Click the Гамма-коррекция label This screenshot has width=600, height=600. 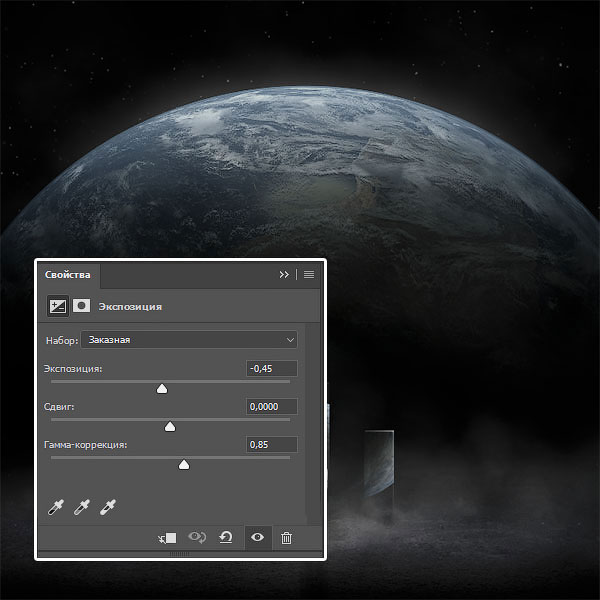click(x=86, y=445)
